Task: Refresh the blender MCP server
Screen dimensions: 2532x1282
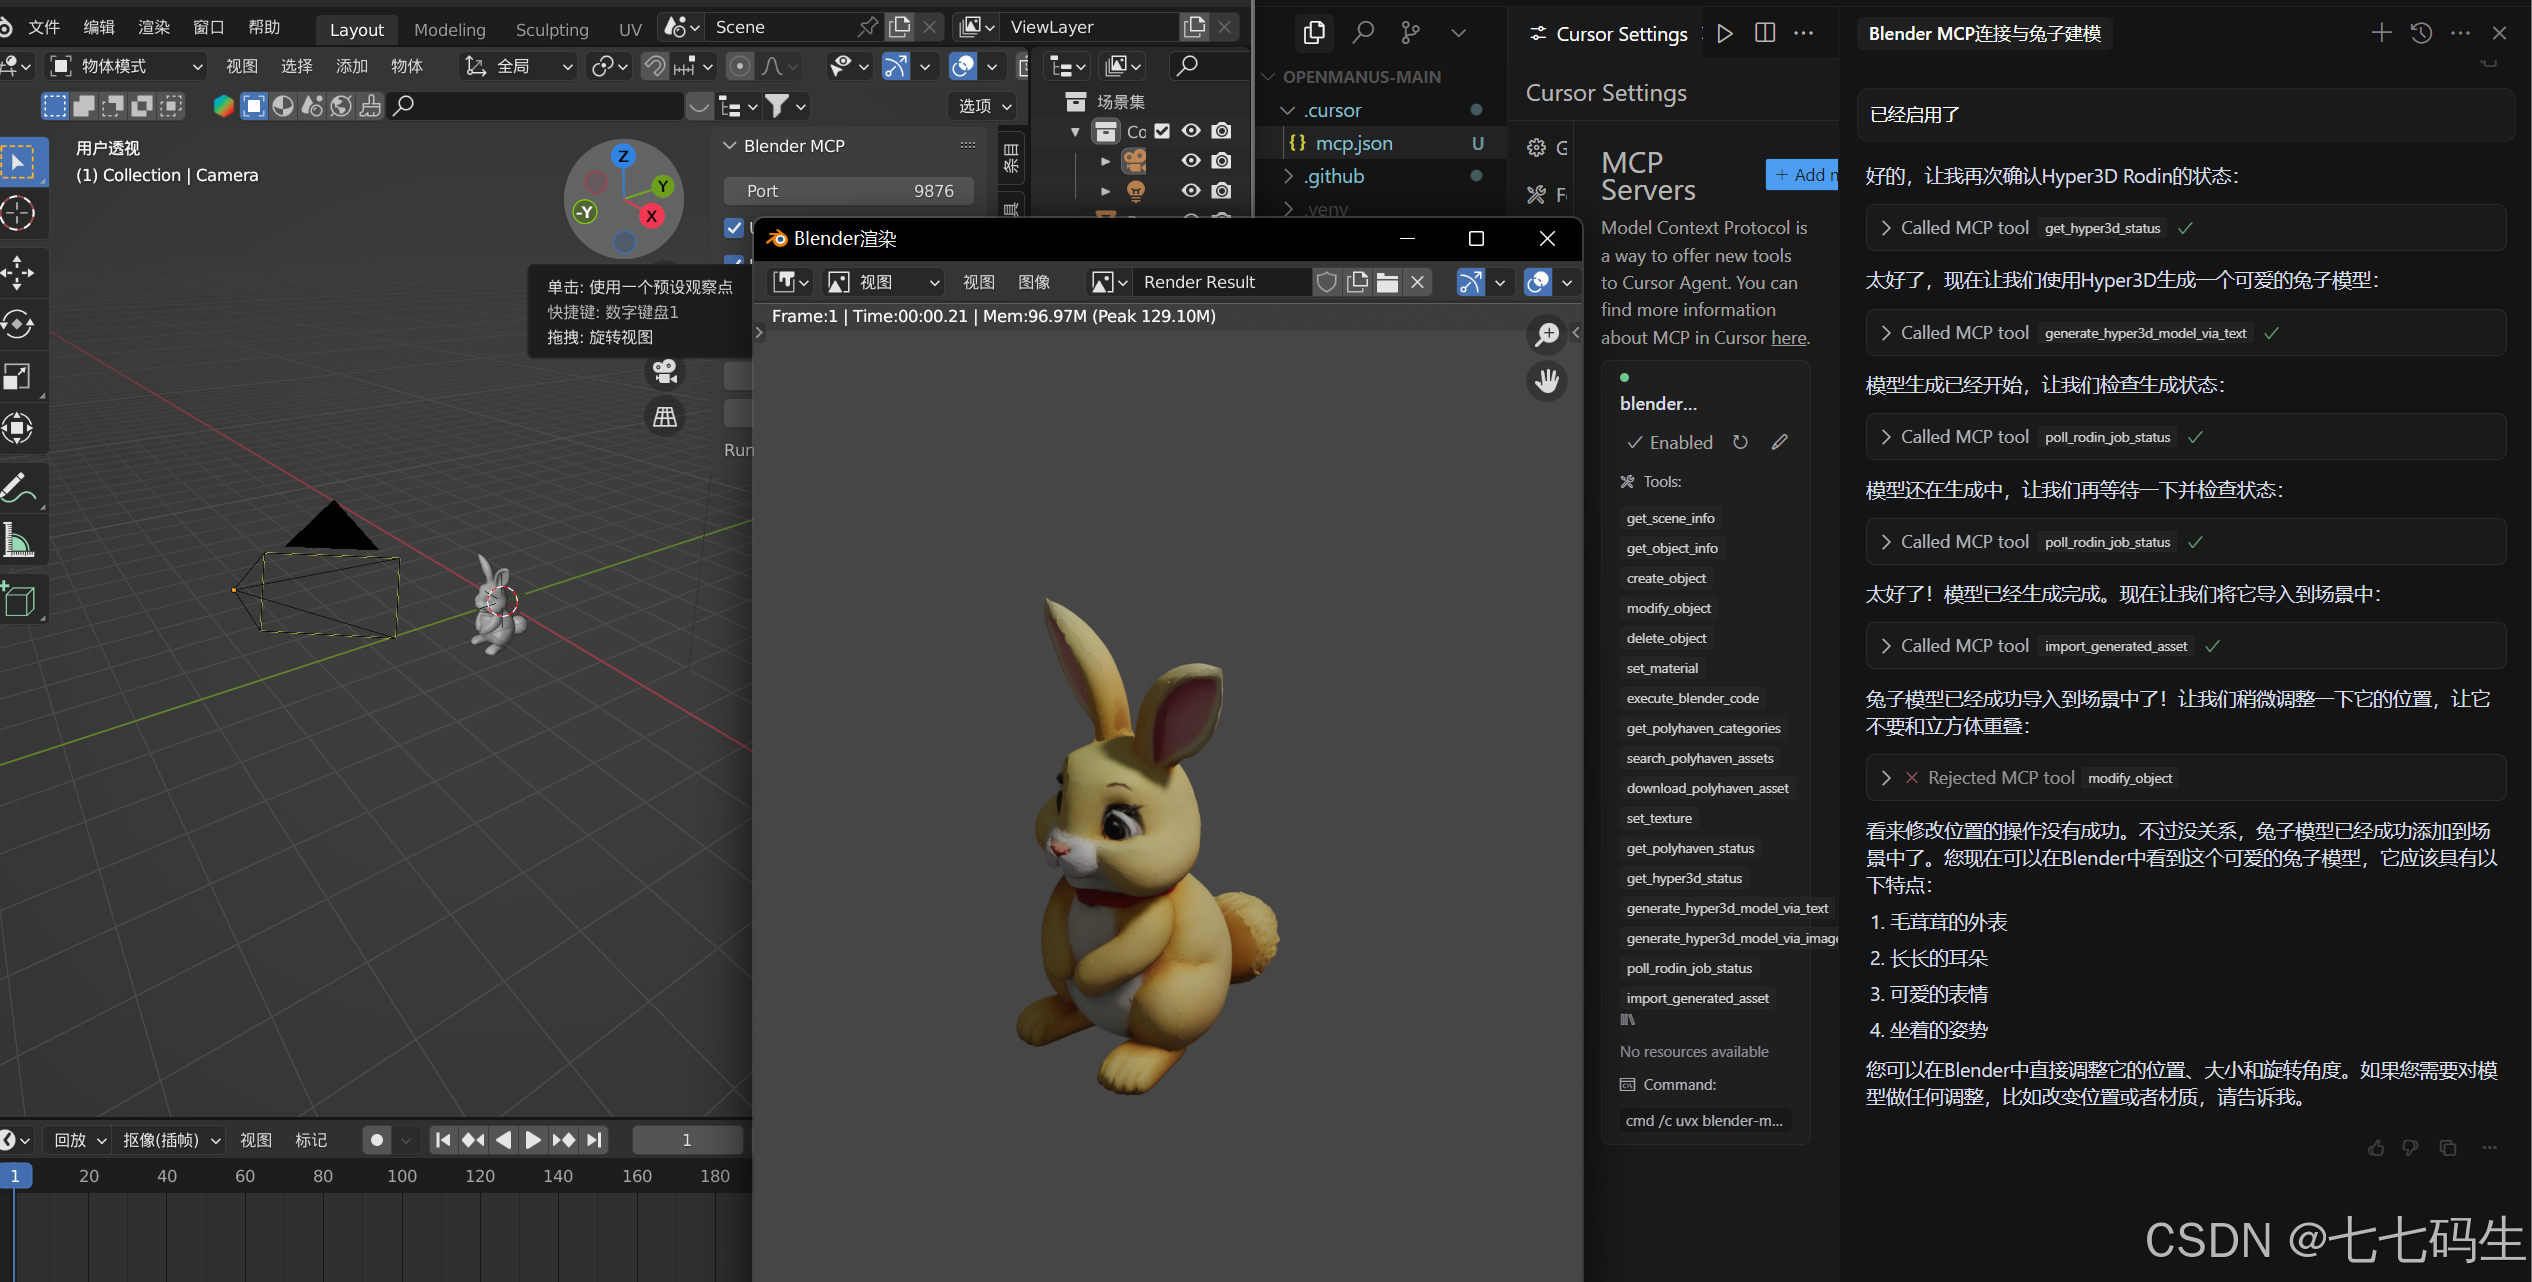Action: (1740, 442)
